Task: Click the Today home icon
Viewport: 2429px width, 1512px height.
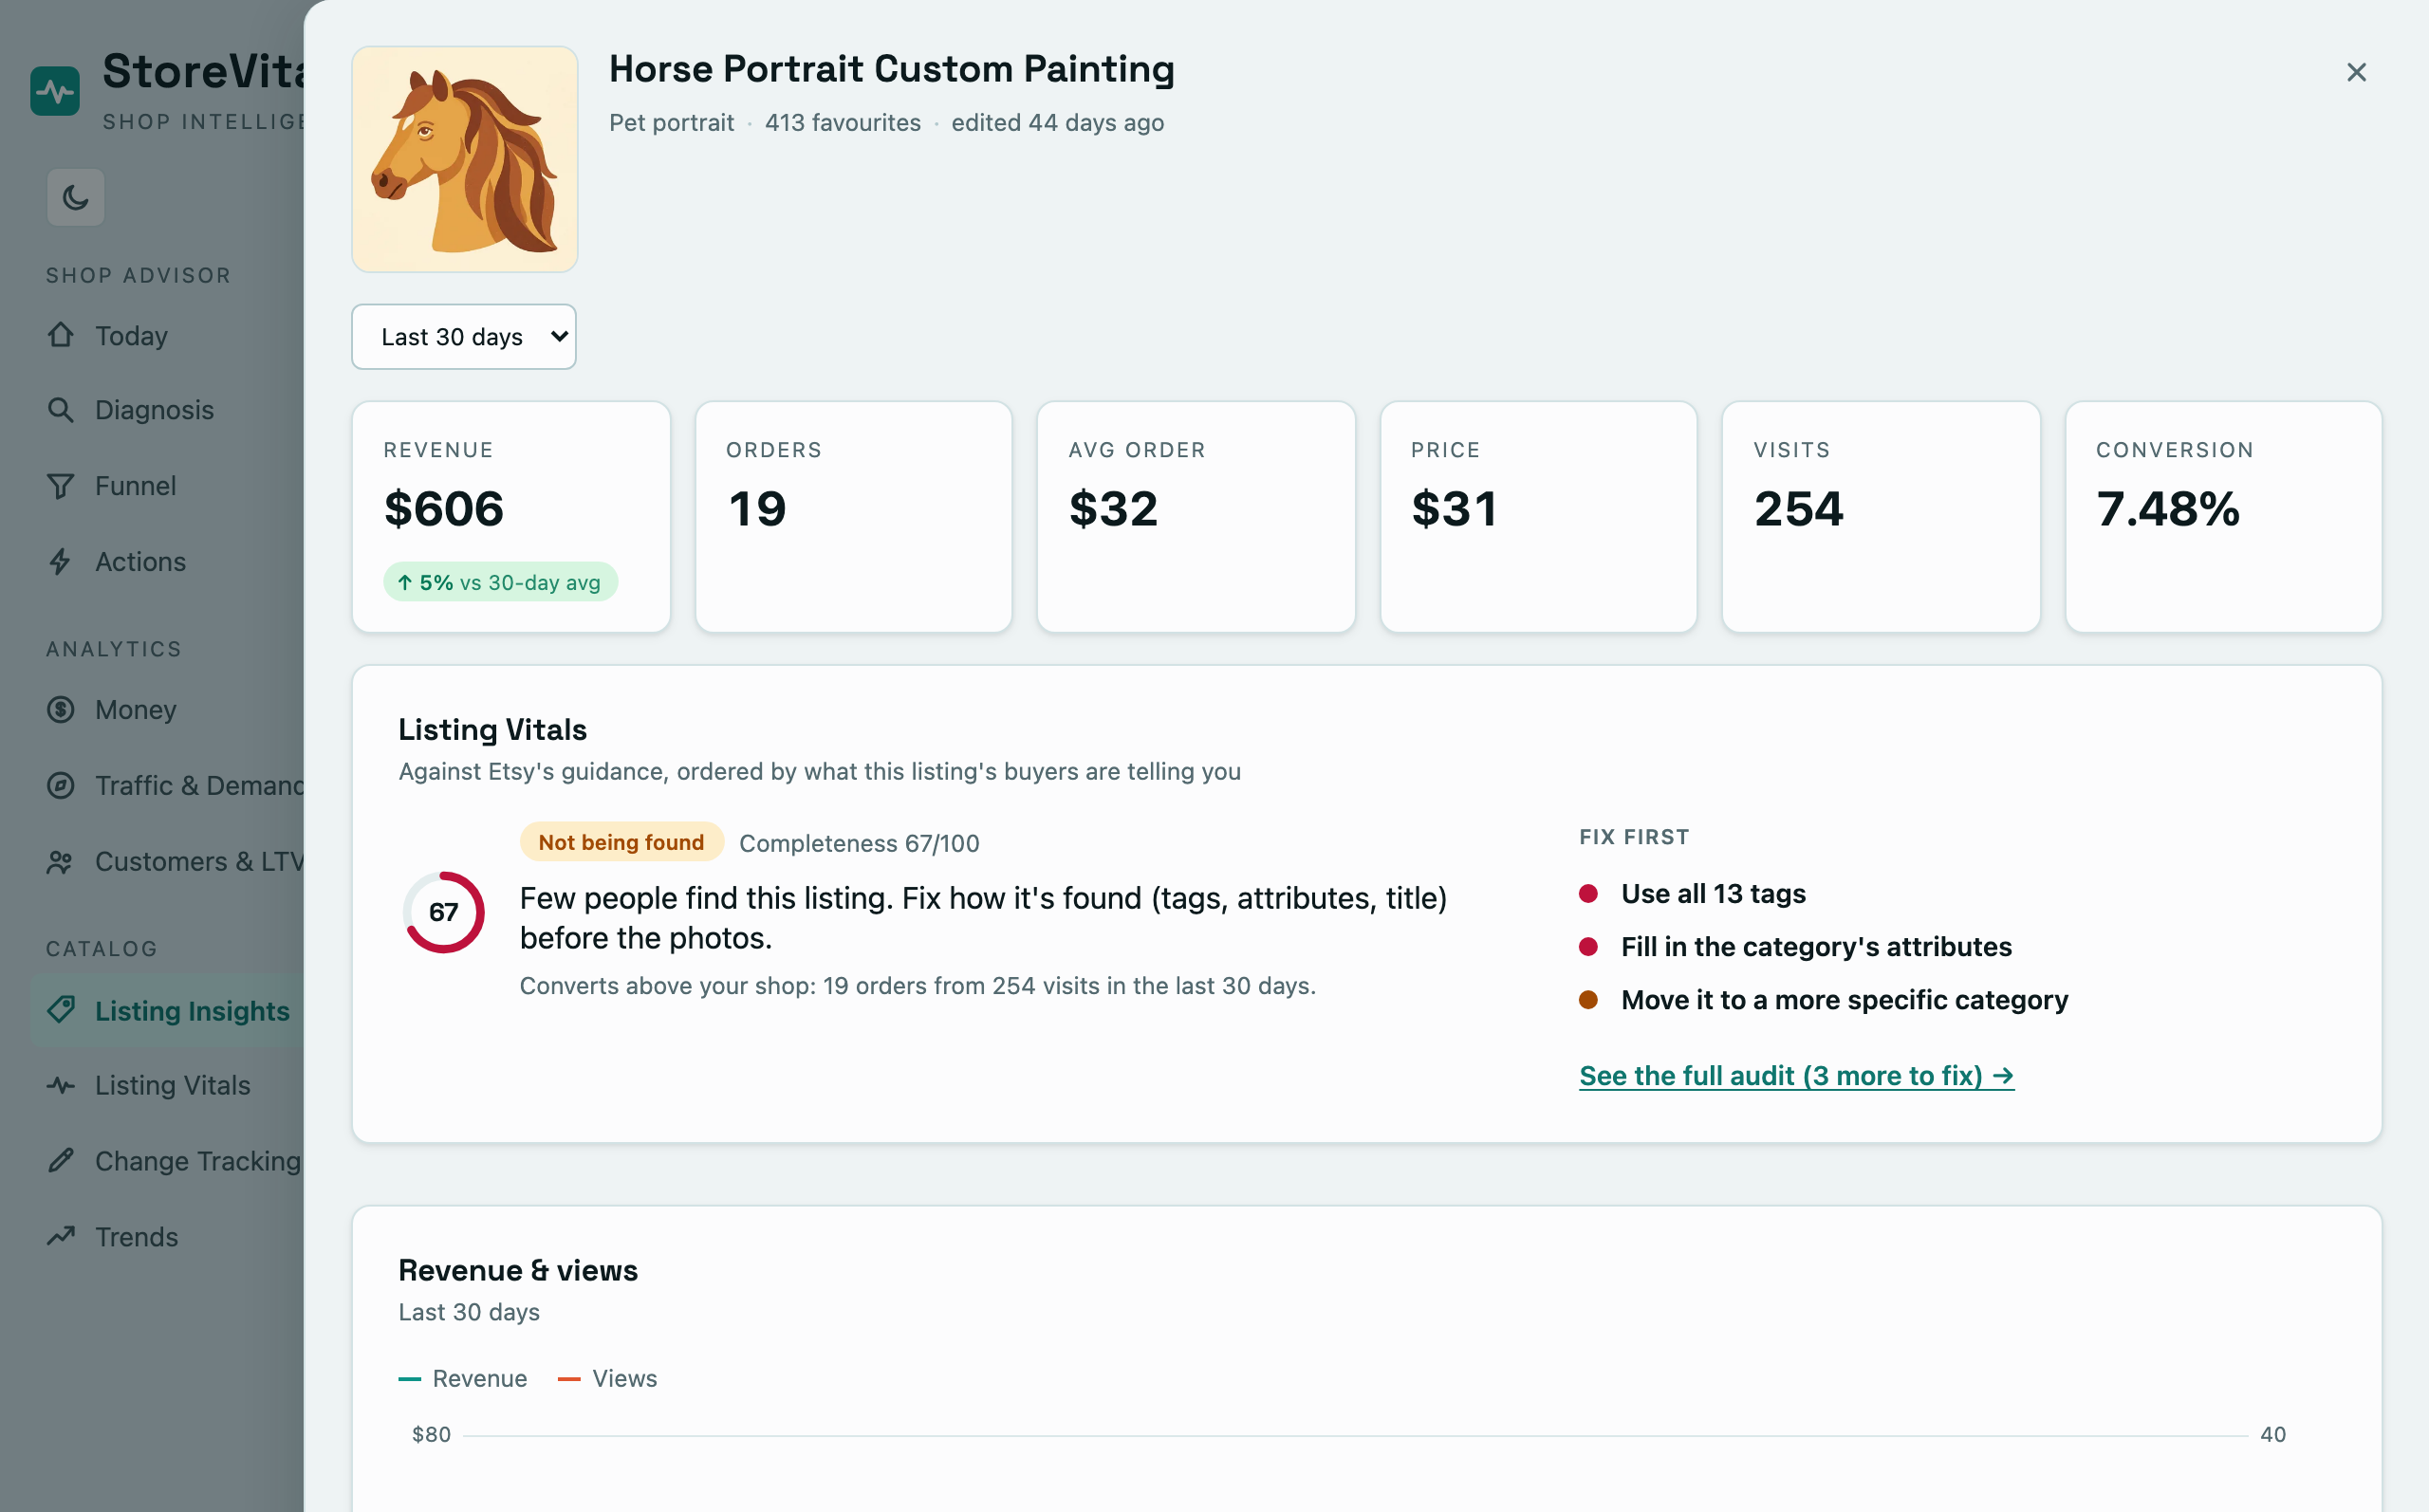Action: coord(61,335)
